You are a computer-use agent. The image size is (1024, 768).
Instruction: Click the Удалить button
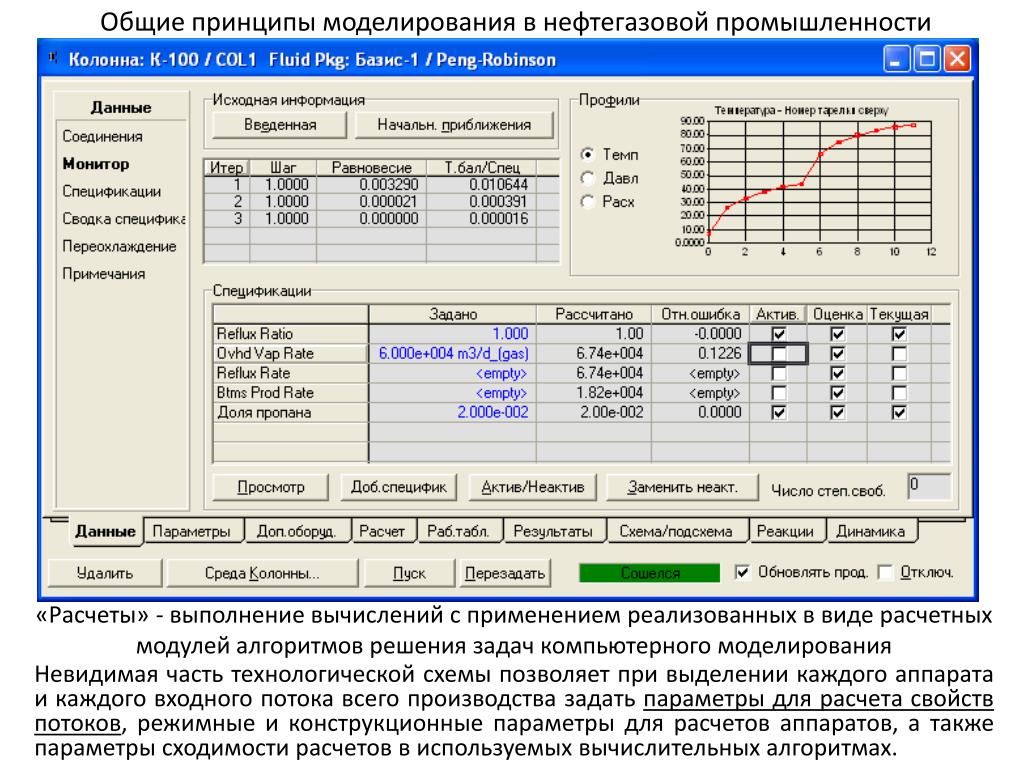click(x=104, y=573)
